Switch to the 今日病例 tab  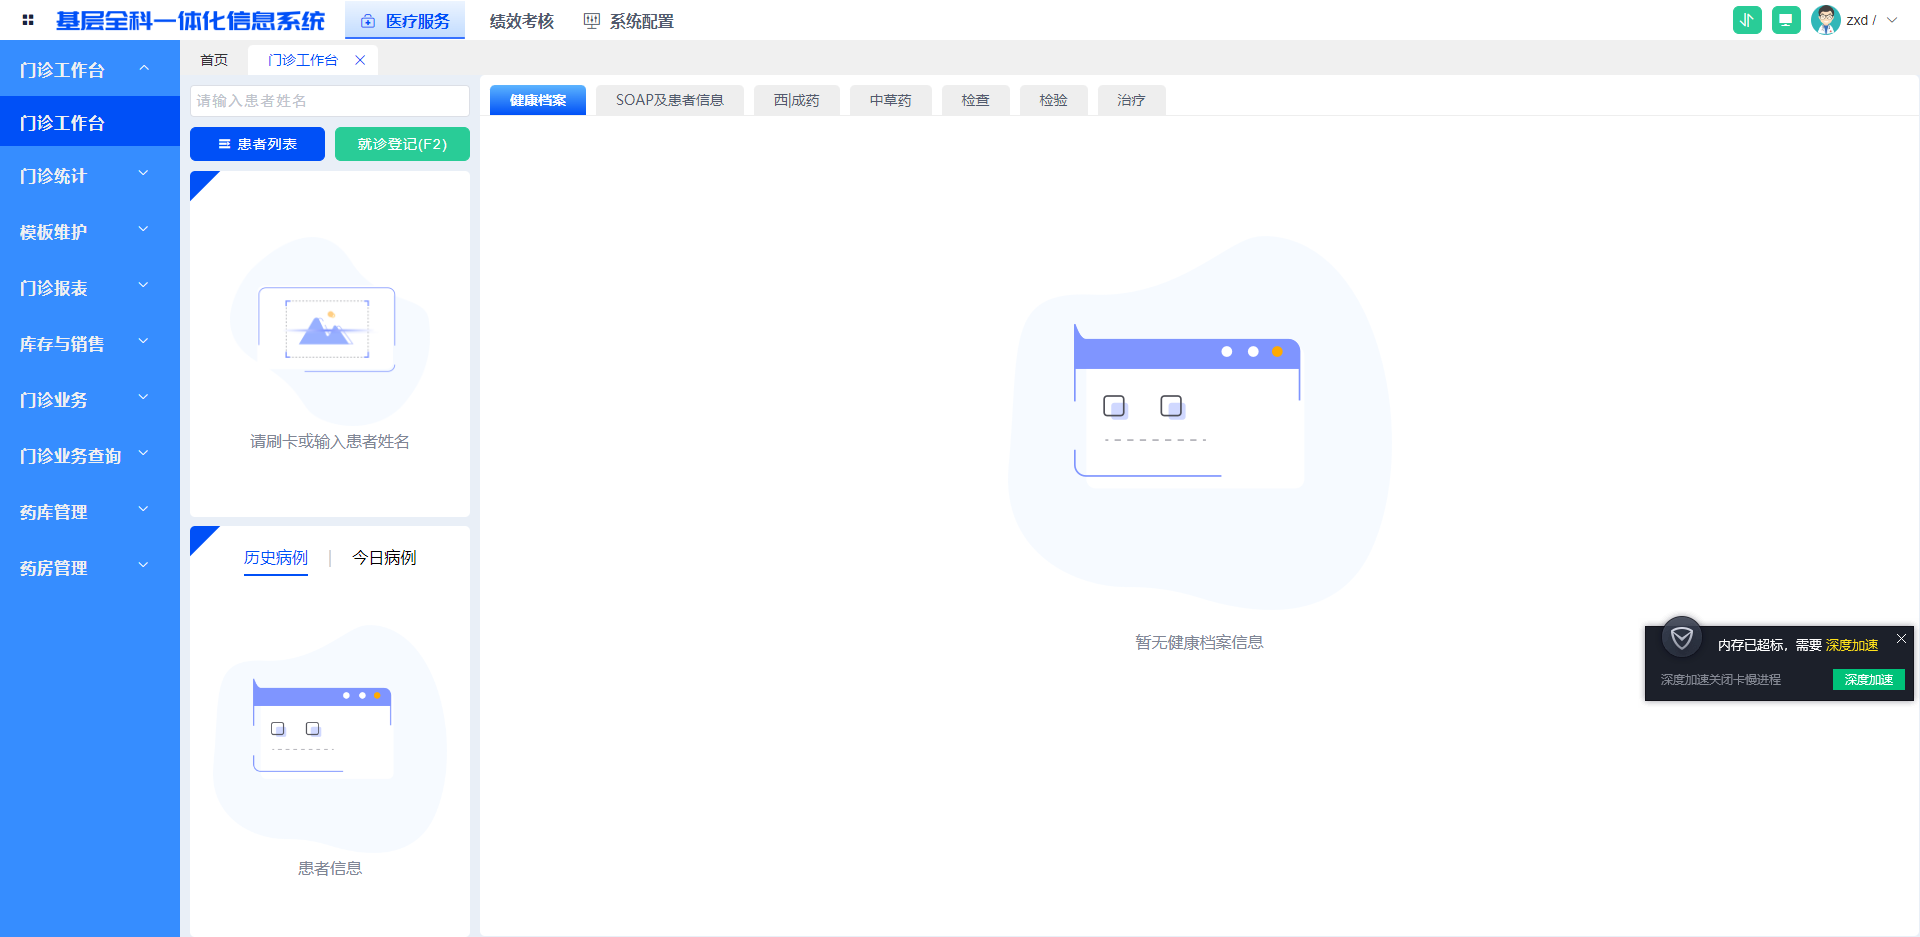click(x=384, y=558)
